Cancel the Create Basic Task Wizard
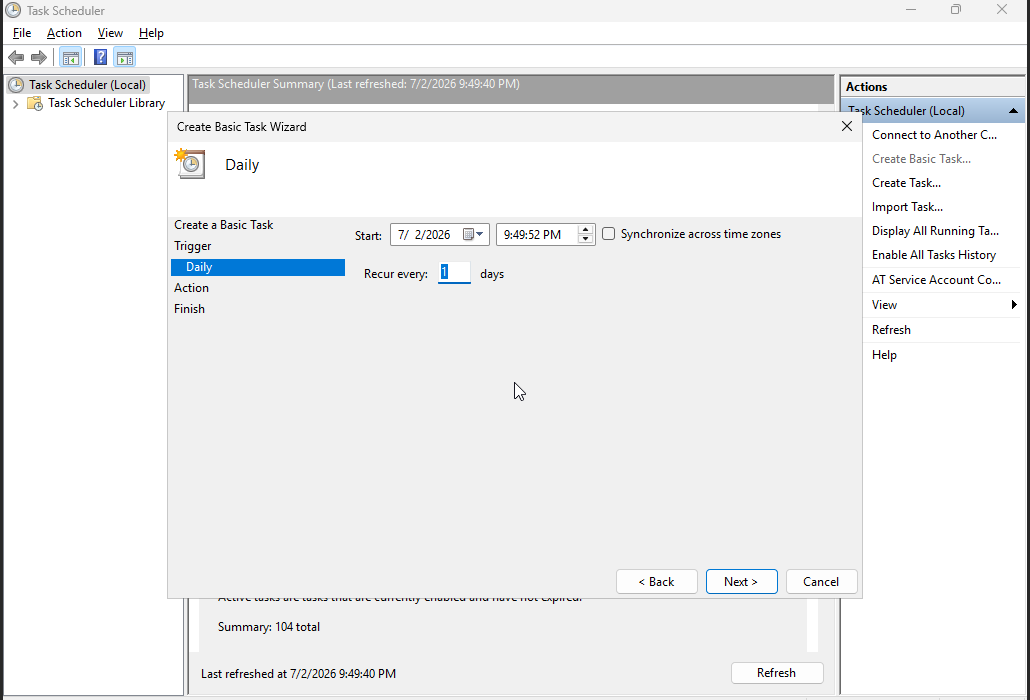The height and width of the screenshot is (700, 1030). point(821,582)
